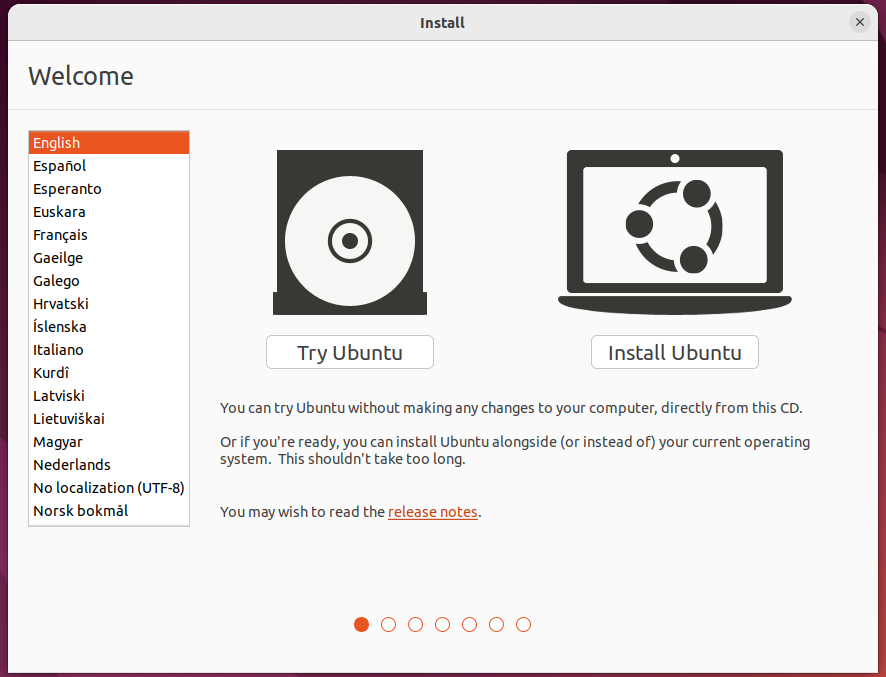Select Íslenska language
The width and height of the screenshot is (886, 677).
point(109,327)
